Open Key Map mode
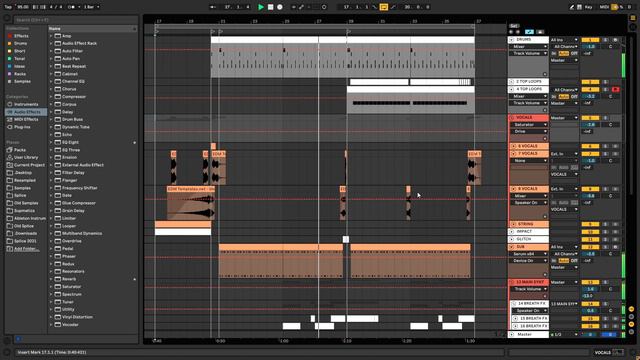The image size is (640, 360). click(589, 7)
